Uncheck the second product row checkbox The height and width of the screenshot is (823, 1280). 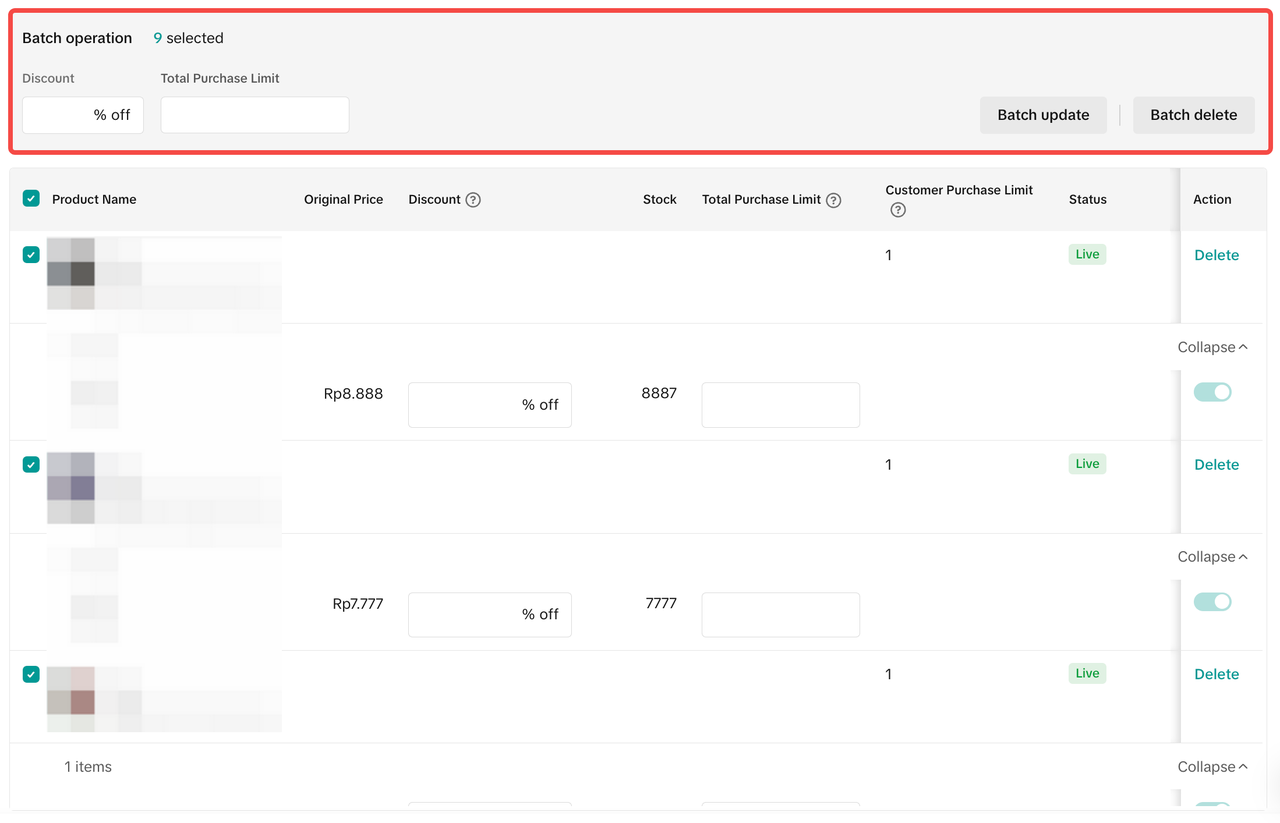coord(31,464)
